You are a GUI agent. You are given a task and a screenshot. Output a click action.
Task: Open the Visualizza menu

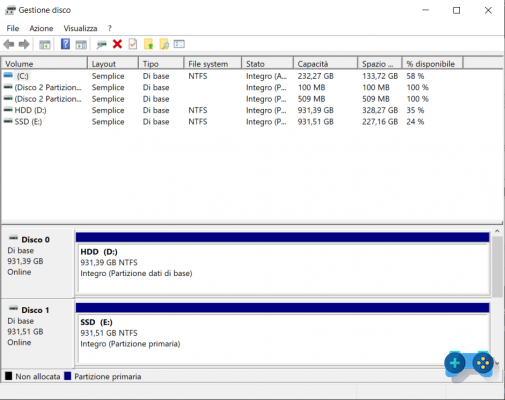(80, 28)
